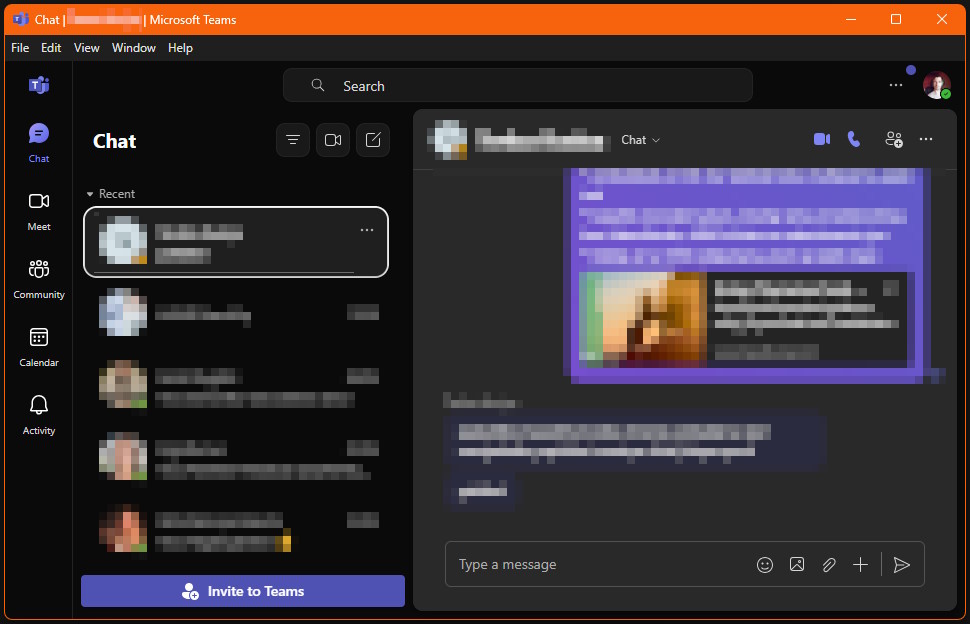Open the emoji picker
The width and height of the screenshot is (970, 624).
[x=765, y=565]
